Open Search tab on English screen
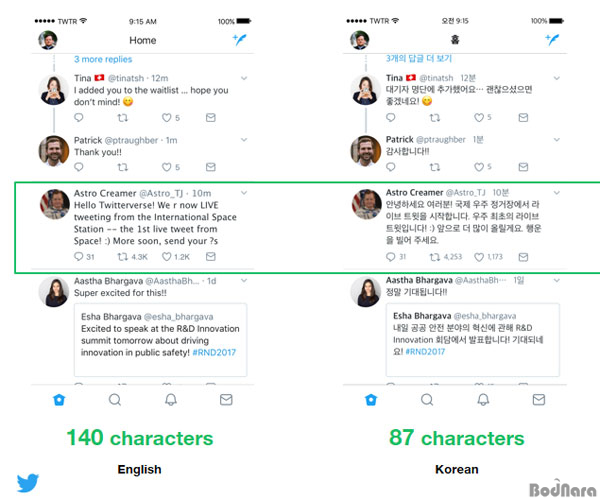600x500 pixels. (115, 400)
